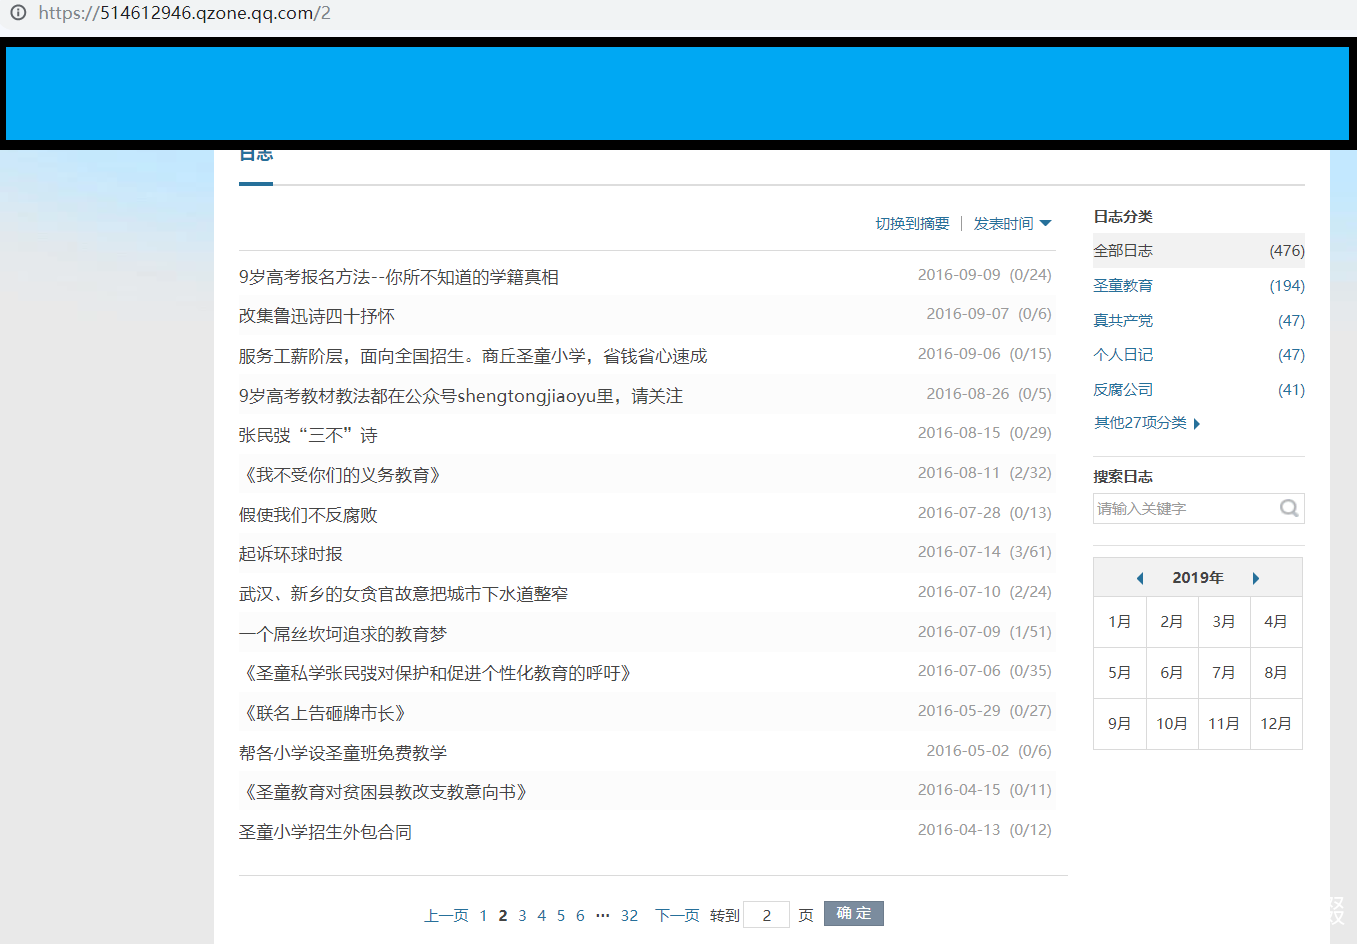The height and width of the screenshot is (944, 1357).
Task: Select 5月 in the month calendar
Action: pos(1120,673)
